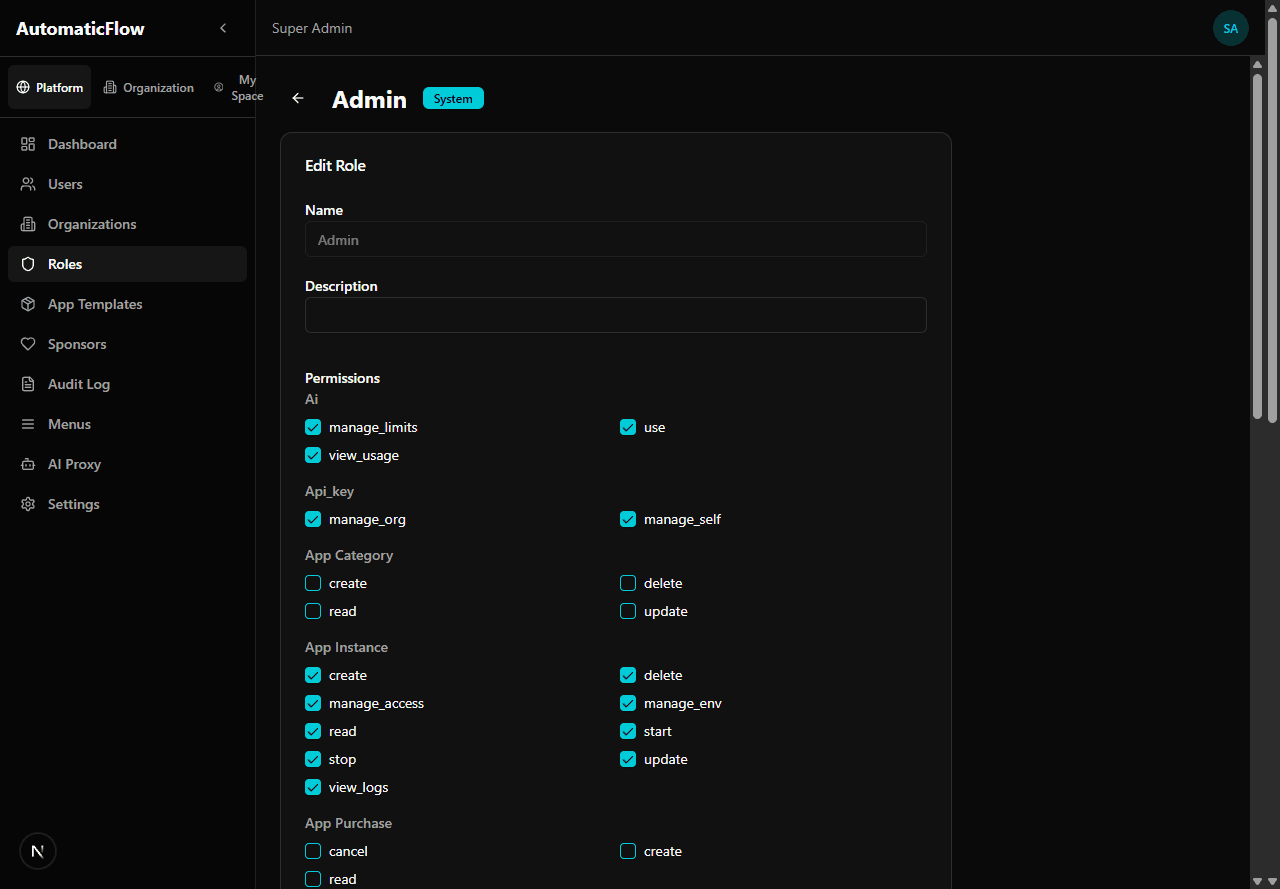Click the outer browser scrollbar thumb

[x=1273, y=220]
